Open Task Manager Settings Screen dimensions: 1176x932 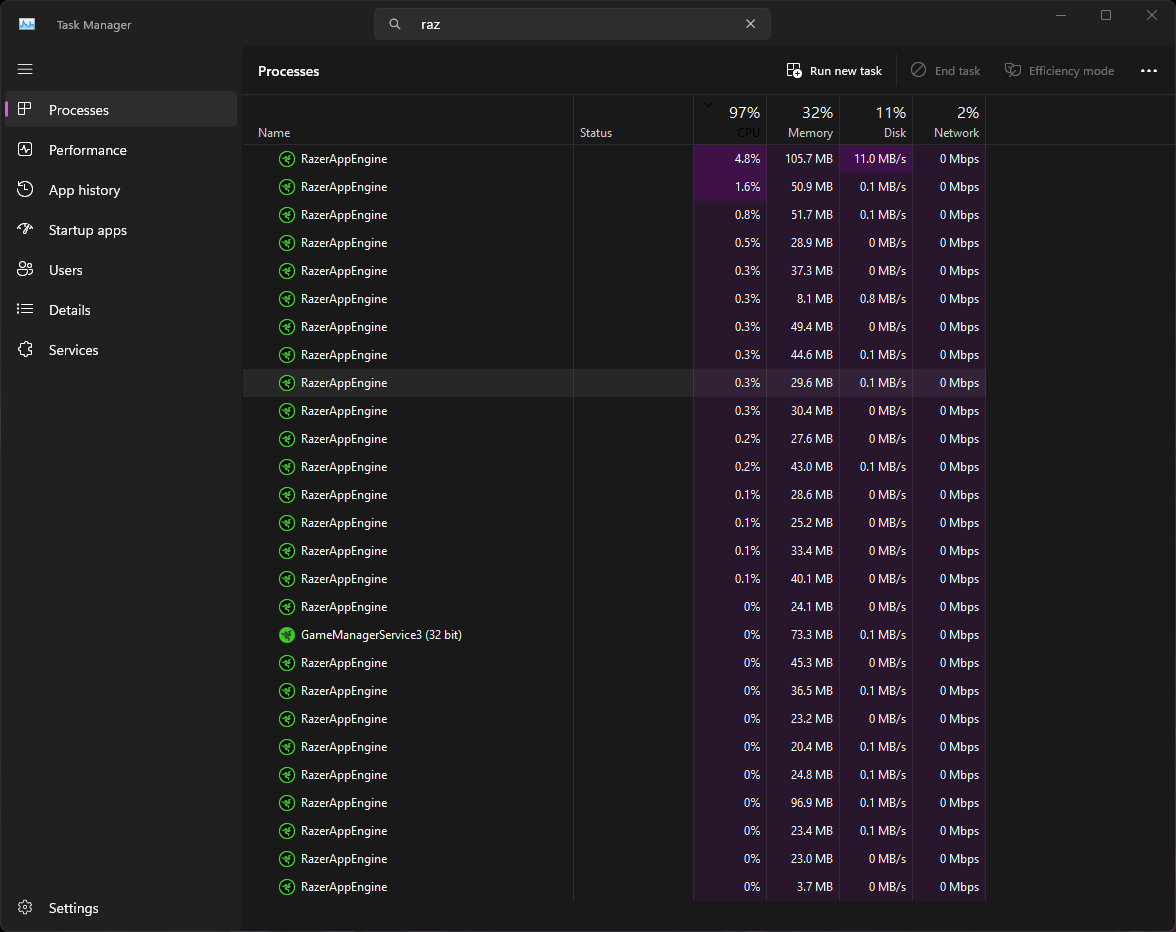click(121, 908)
